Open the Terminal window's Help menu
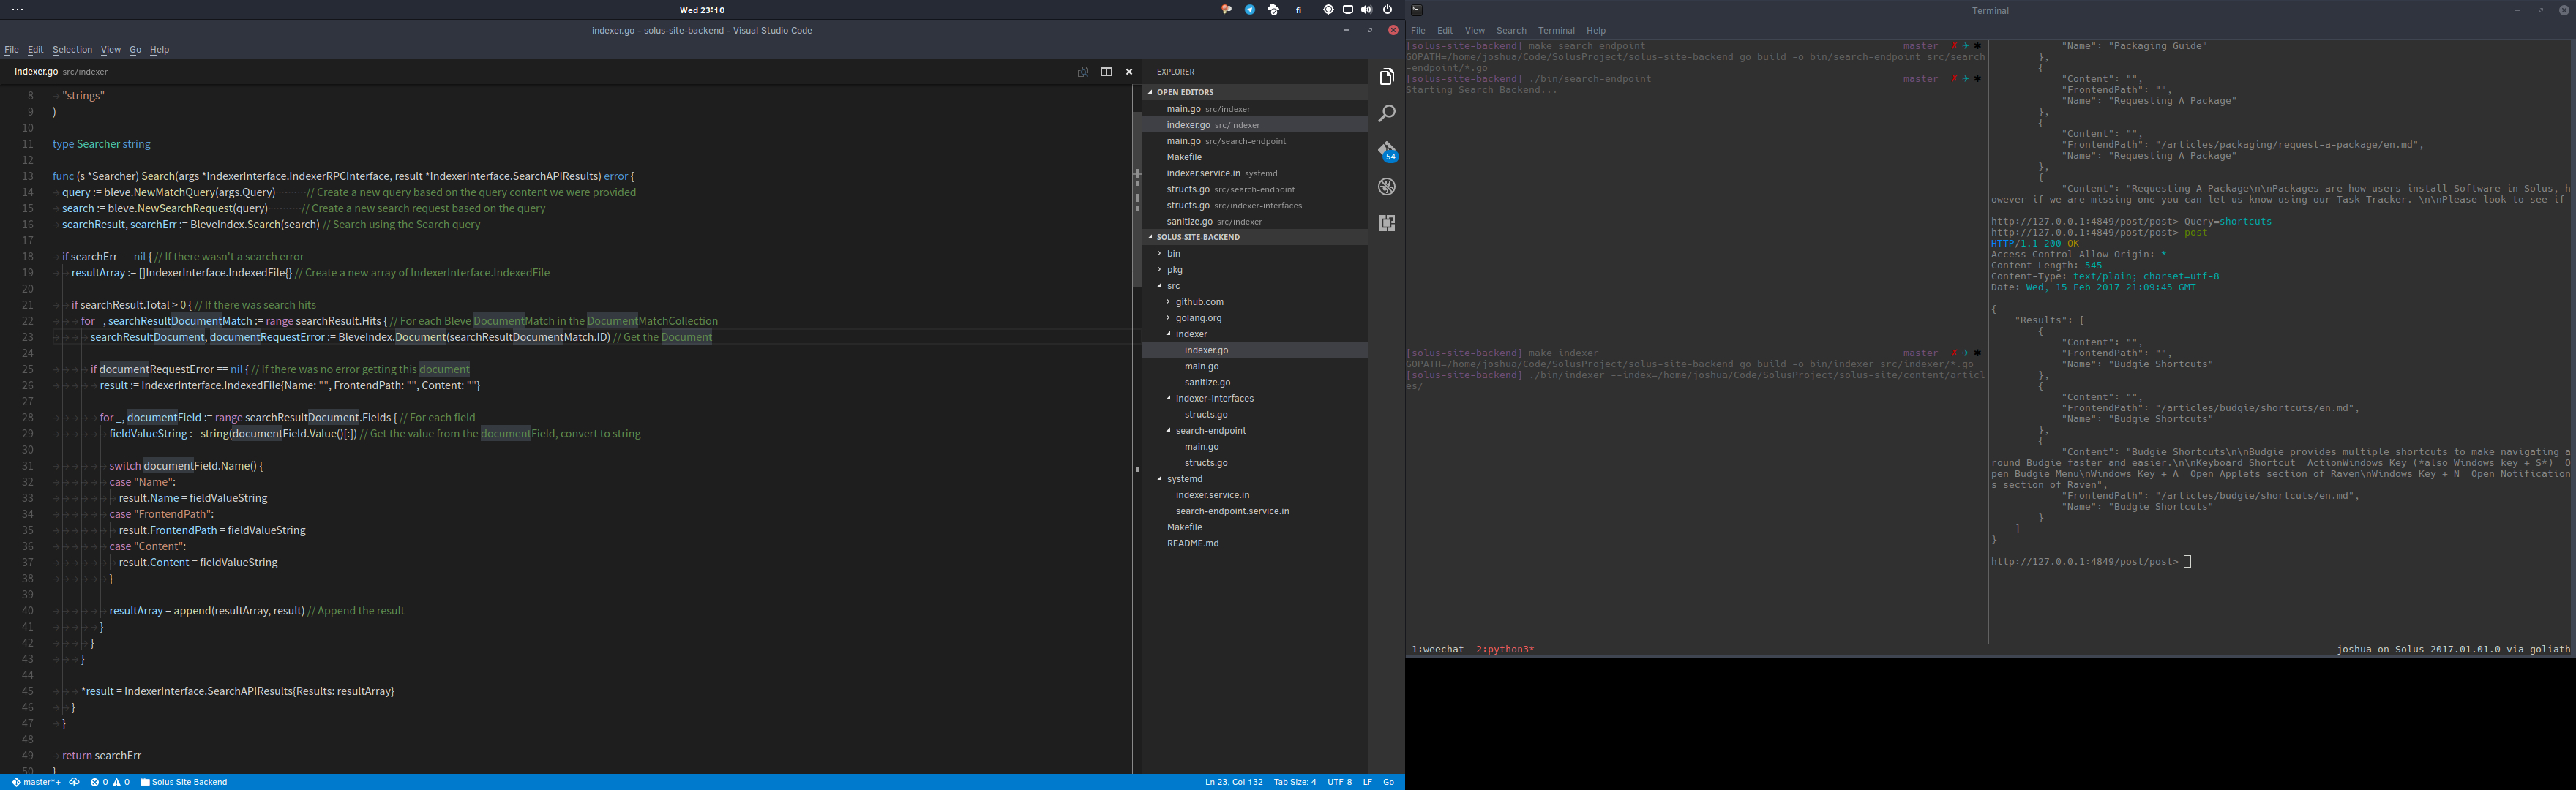 tap(1596, 31)
